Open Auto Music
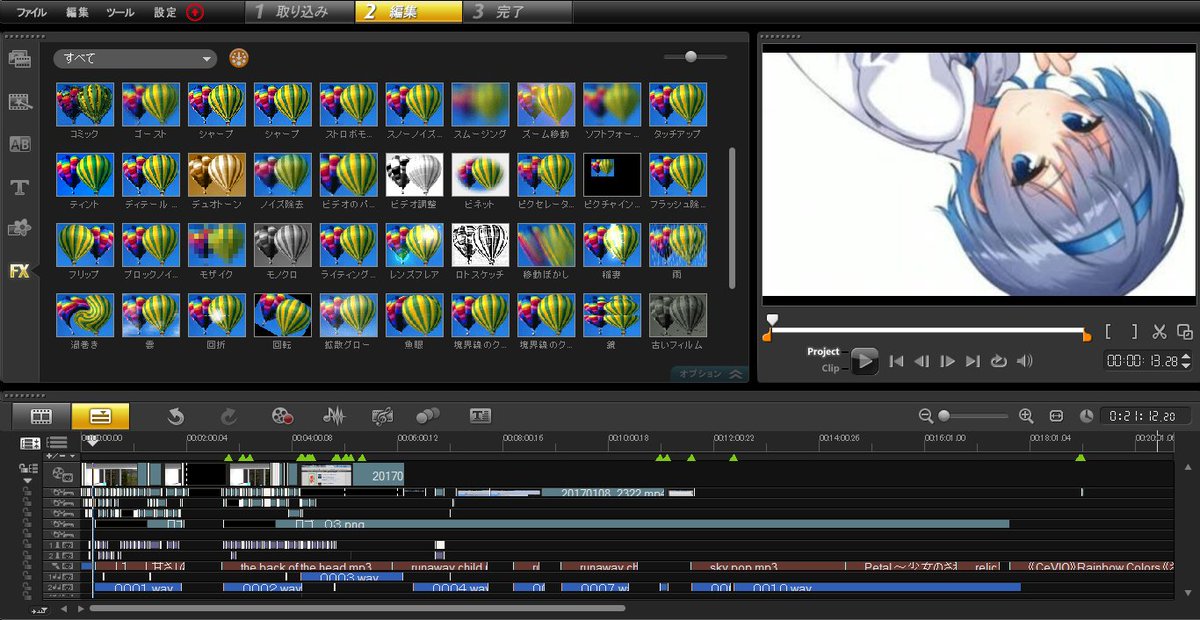Screen dimensions: 1200x620 coord(381,416)
